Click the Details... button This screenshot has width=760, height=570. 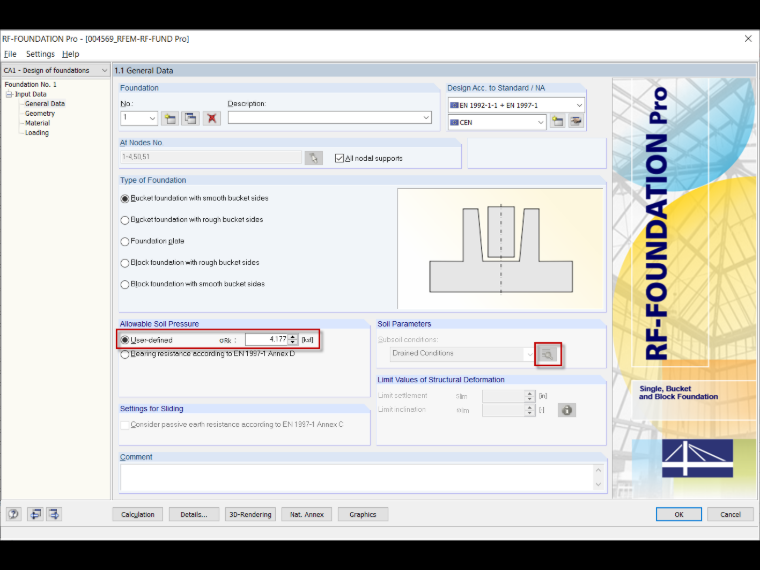(194, 514)
